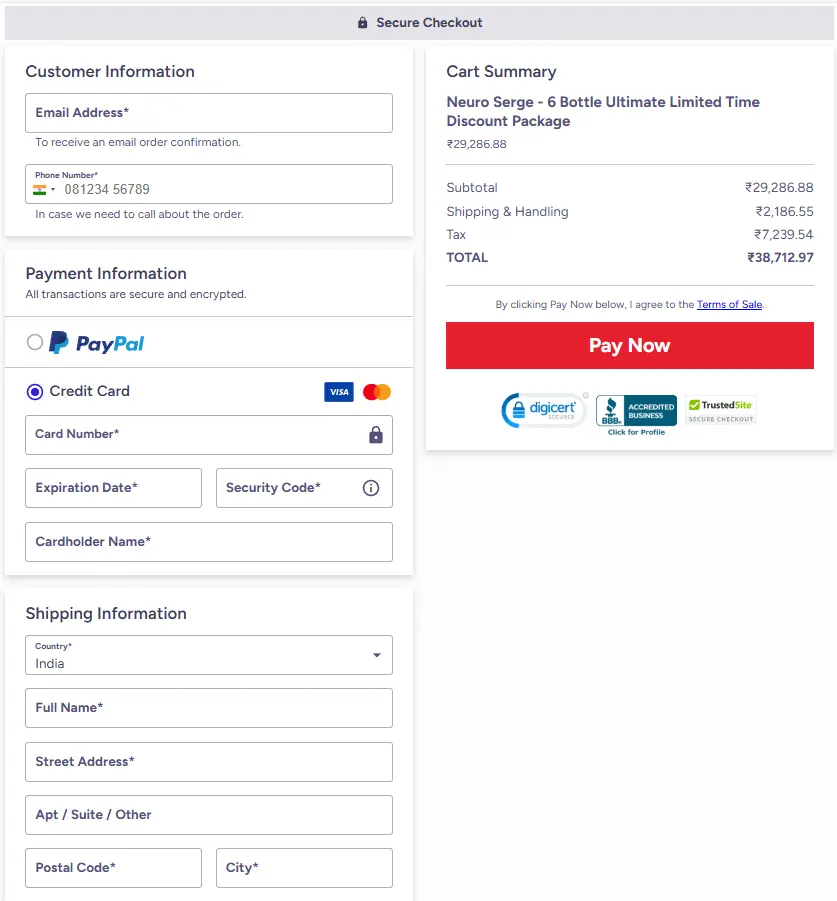Click the Email Address input field
837x901 pixels.
pos(208,113)
